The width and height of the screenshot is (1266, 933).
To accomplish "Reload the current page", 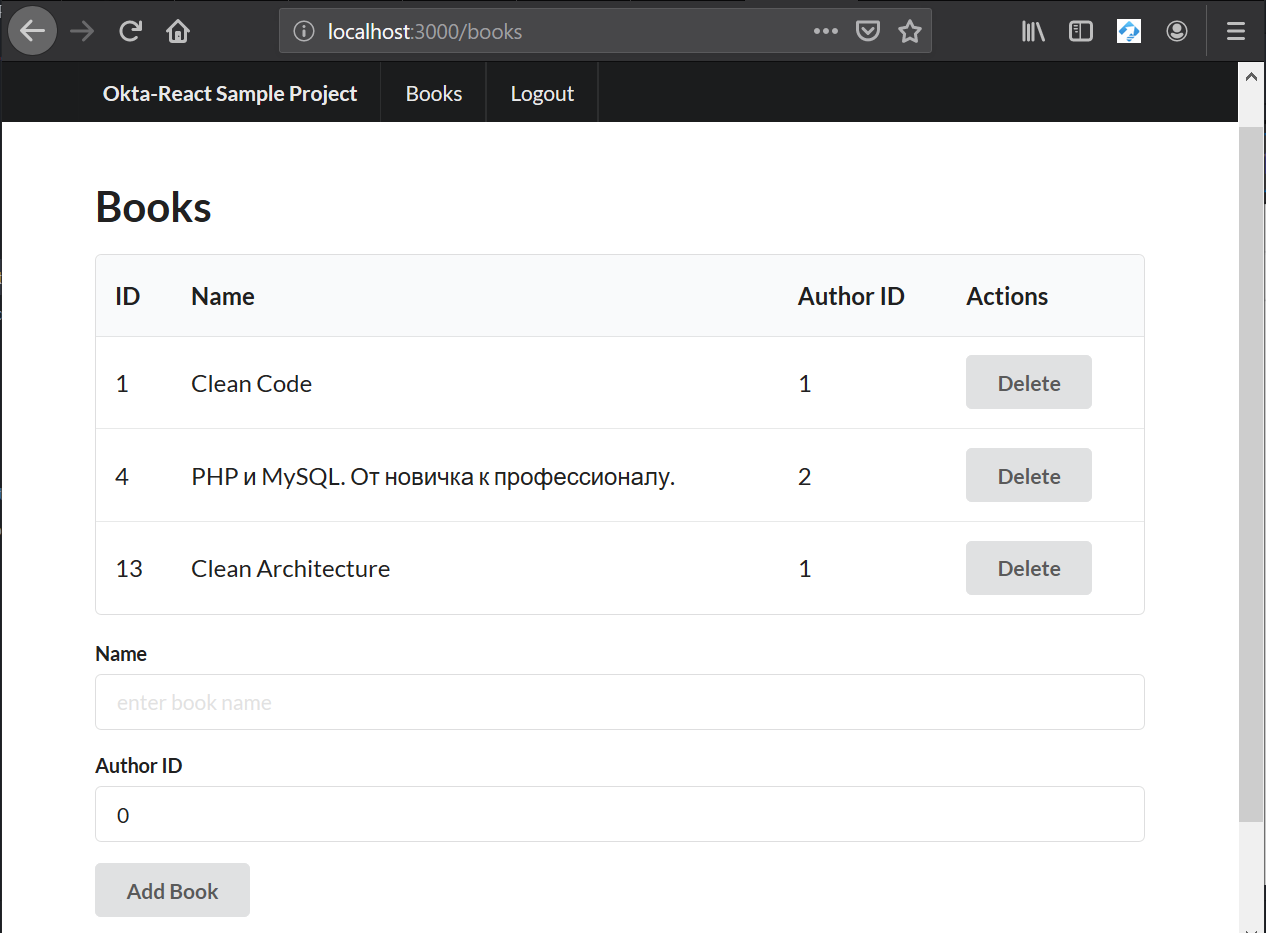I will pos(129,31).
